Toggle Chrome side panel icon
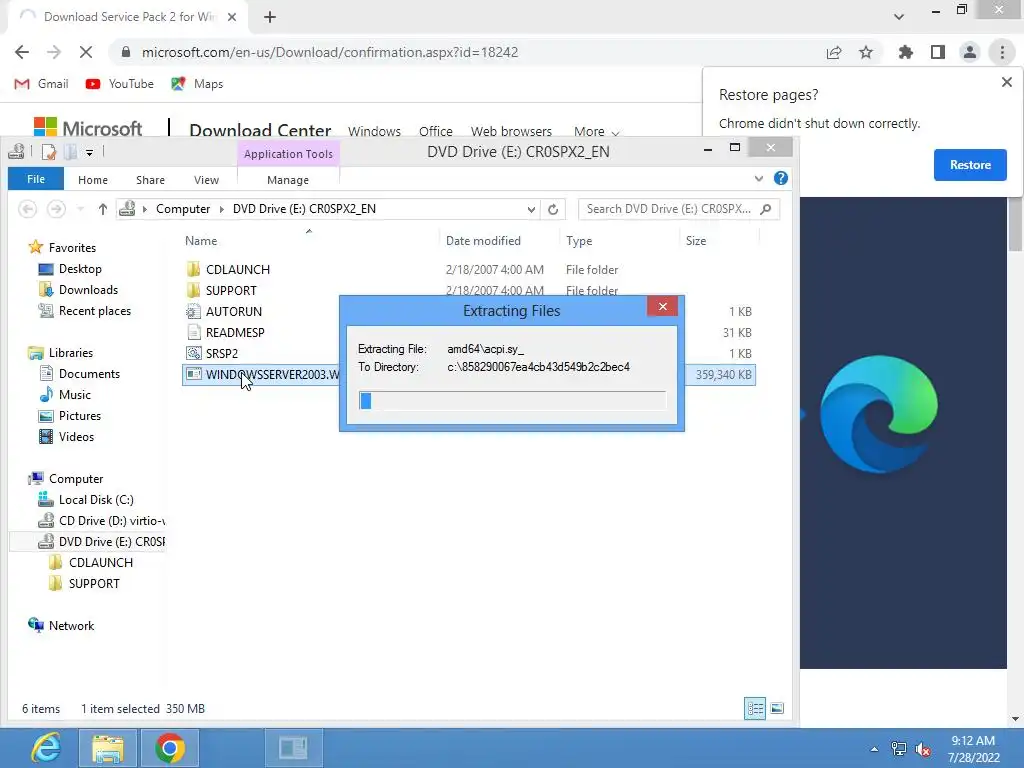1024x768 pixels. click(x=938, y=52)
